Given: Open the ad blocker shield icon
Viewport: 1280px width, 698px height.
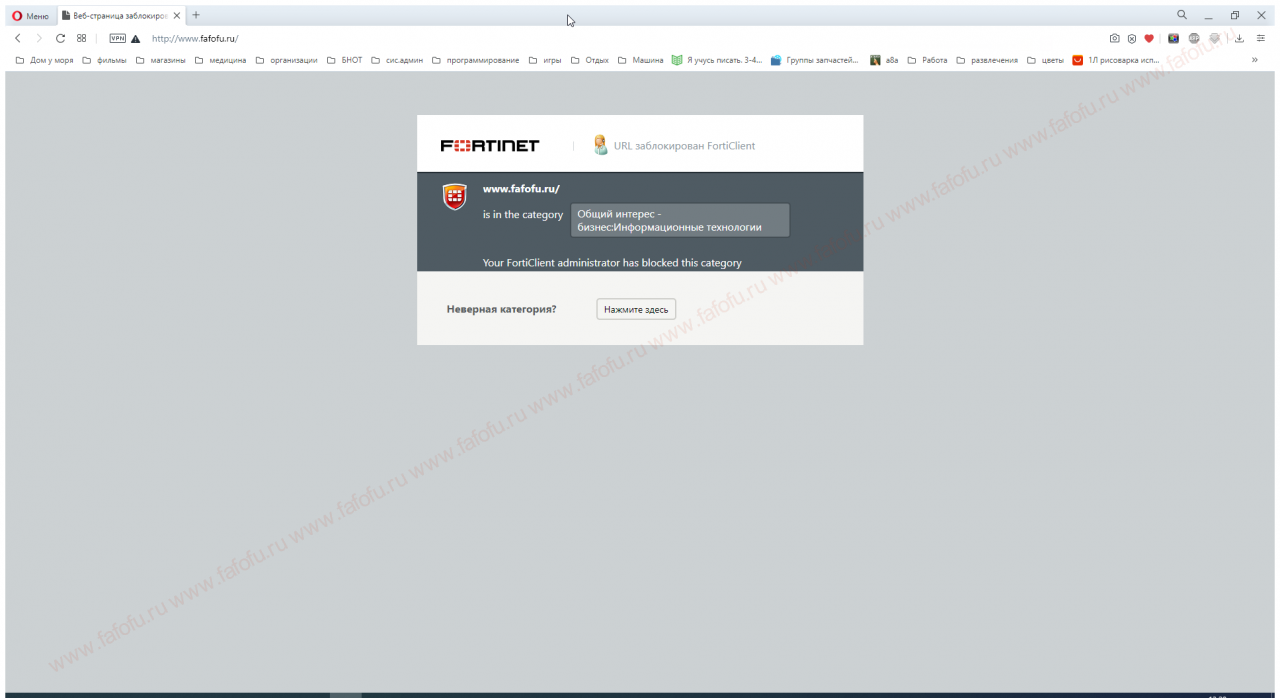Looking at the screenshot, I should click(1132, 39).
